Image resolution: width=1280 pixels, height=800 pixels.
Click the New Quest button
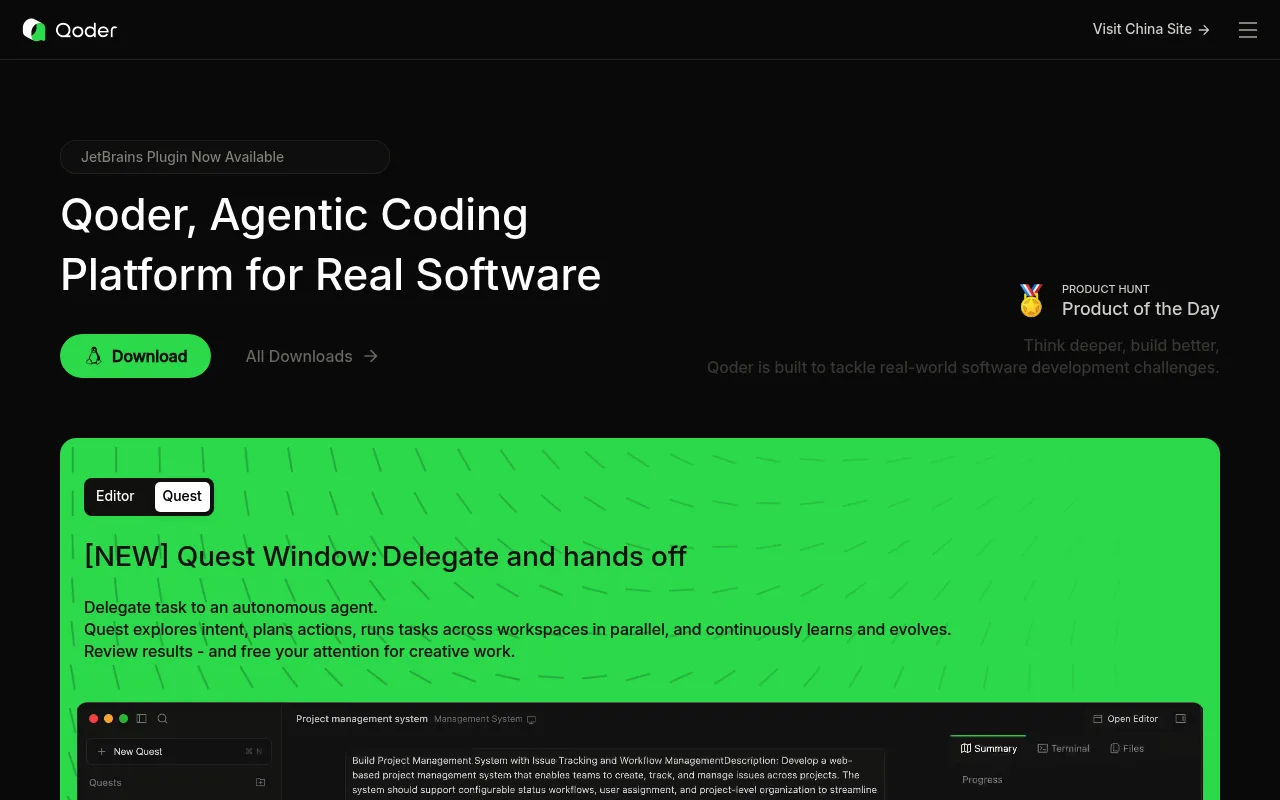point(178,751)
